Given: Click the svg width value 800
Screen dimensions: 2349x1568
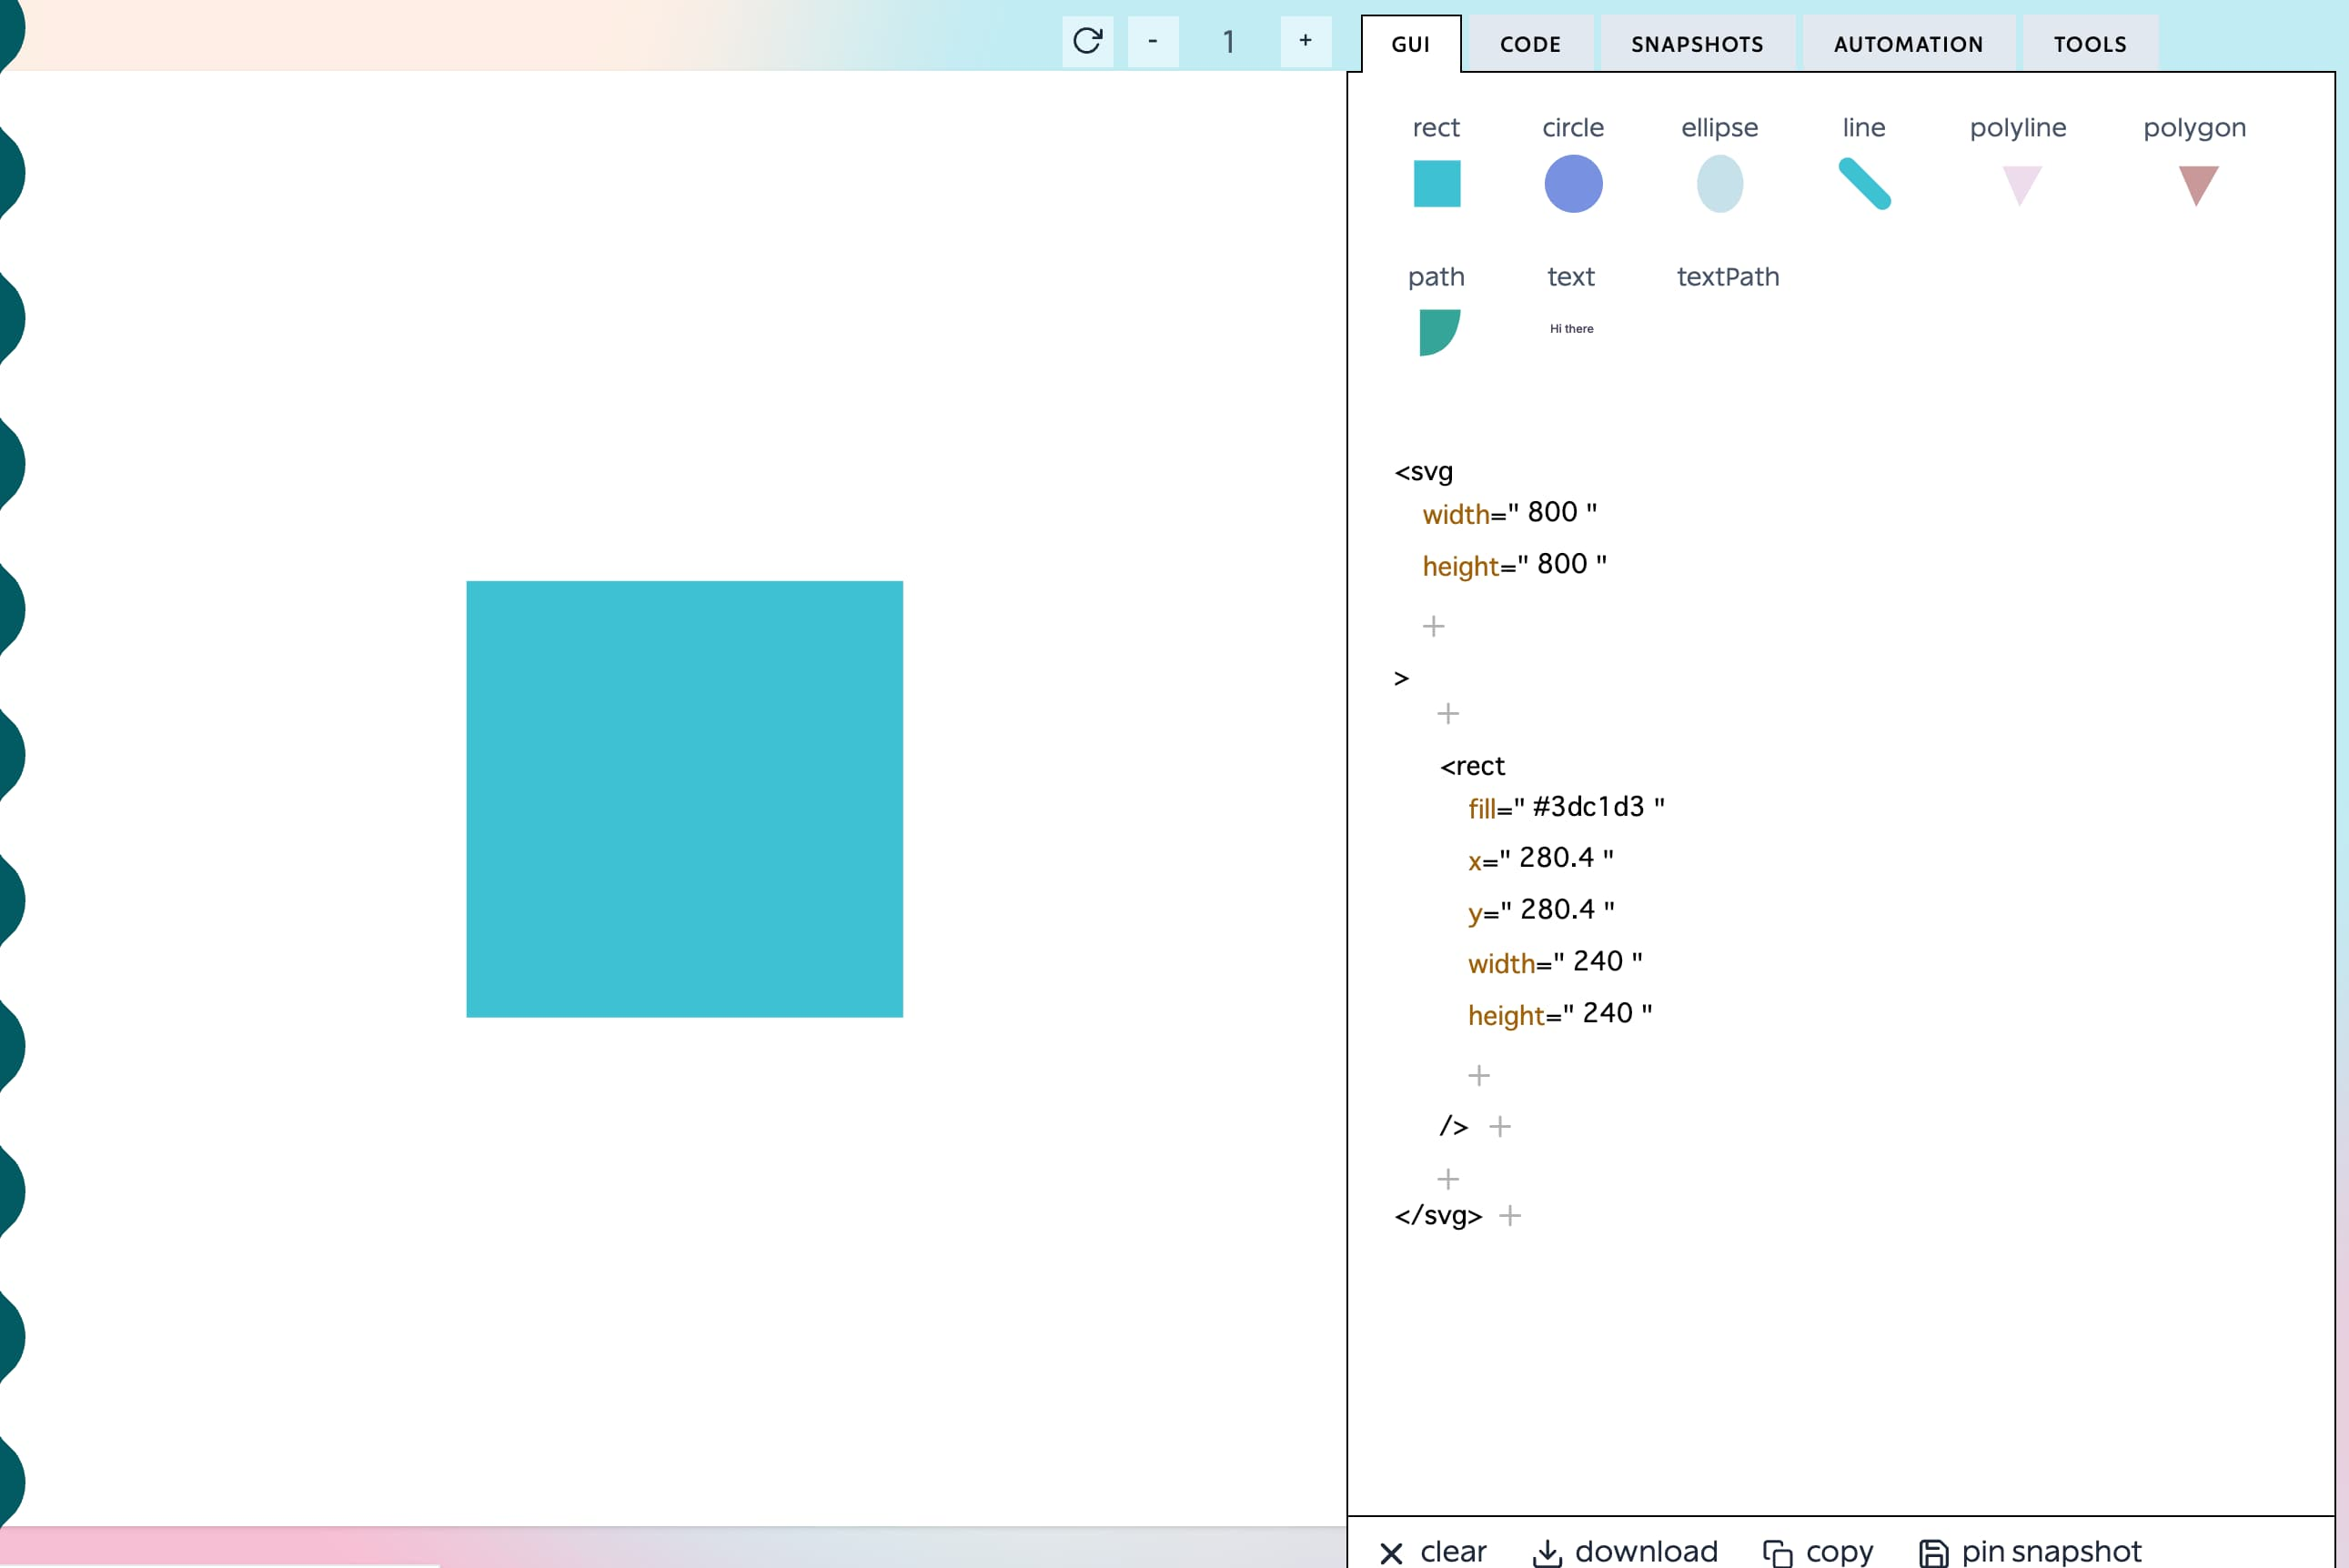Looking at the screenshot, I should click(x=1552, y=512).
